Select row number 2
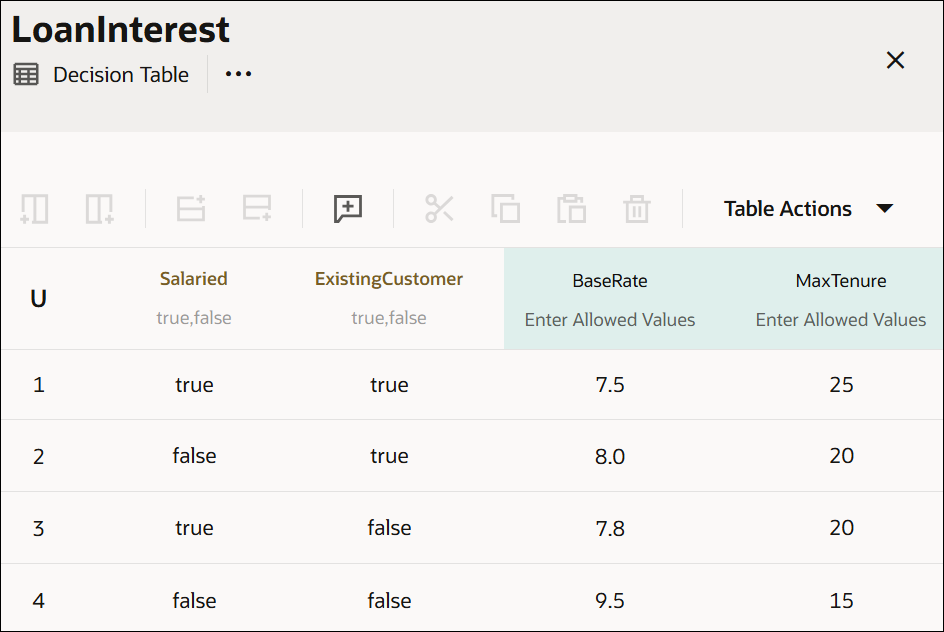 pyautogui.click(x=39, y=456)
